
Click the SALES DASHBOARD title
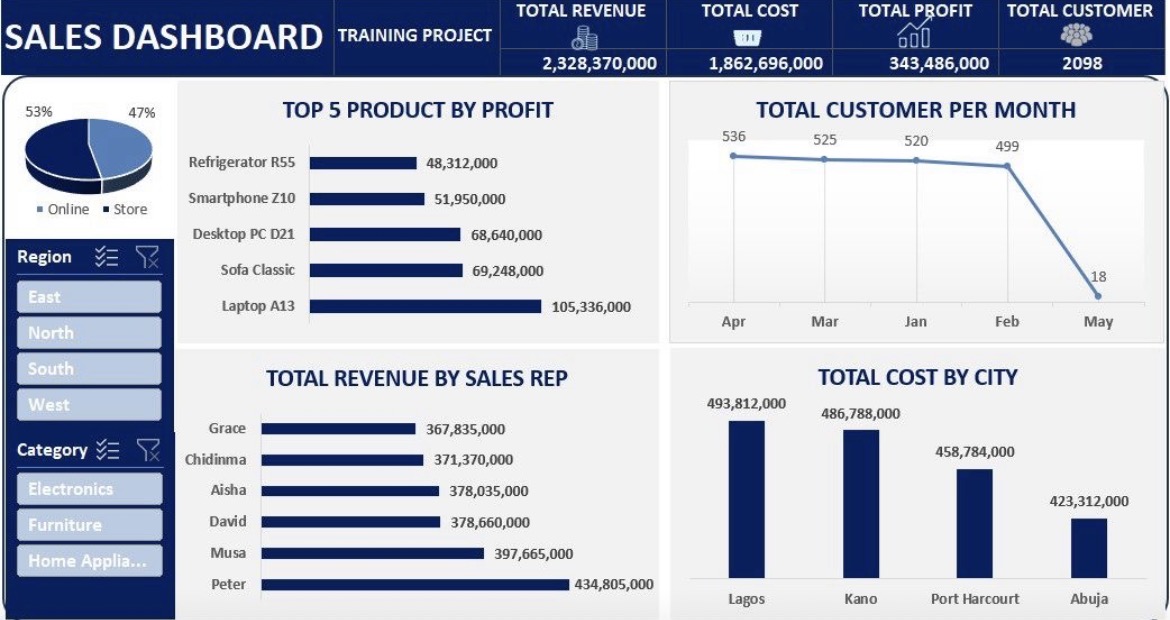click(163, 37)
